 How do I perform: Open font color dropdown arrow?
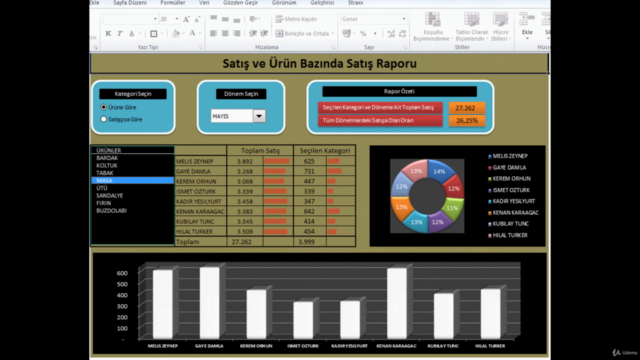click(x=200, y=33)
